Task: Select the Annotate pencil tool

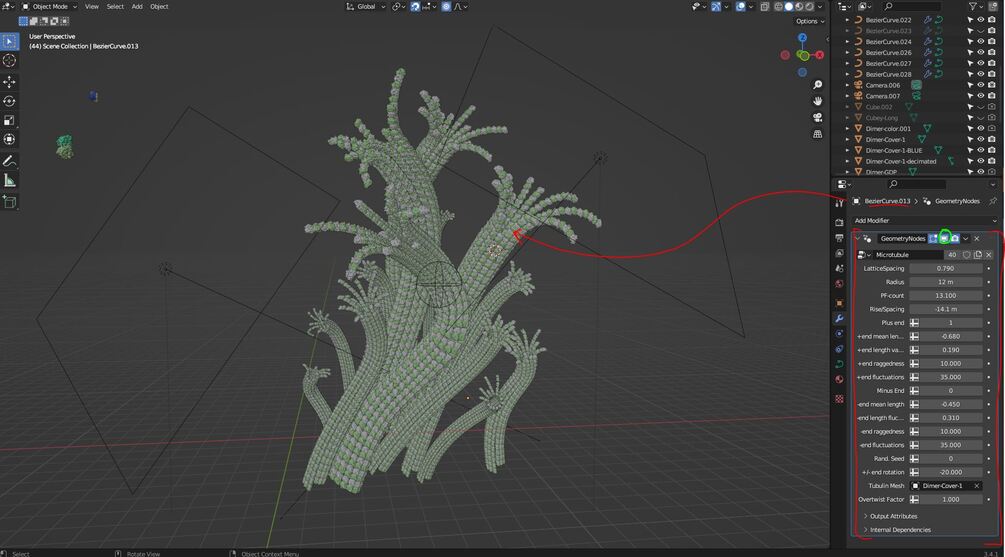Action: click(x=9, y=161)
